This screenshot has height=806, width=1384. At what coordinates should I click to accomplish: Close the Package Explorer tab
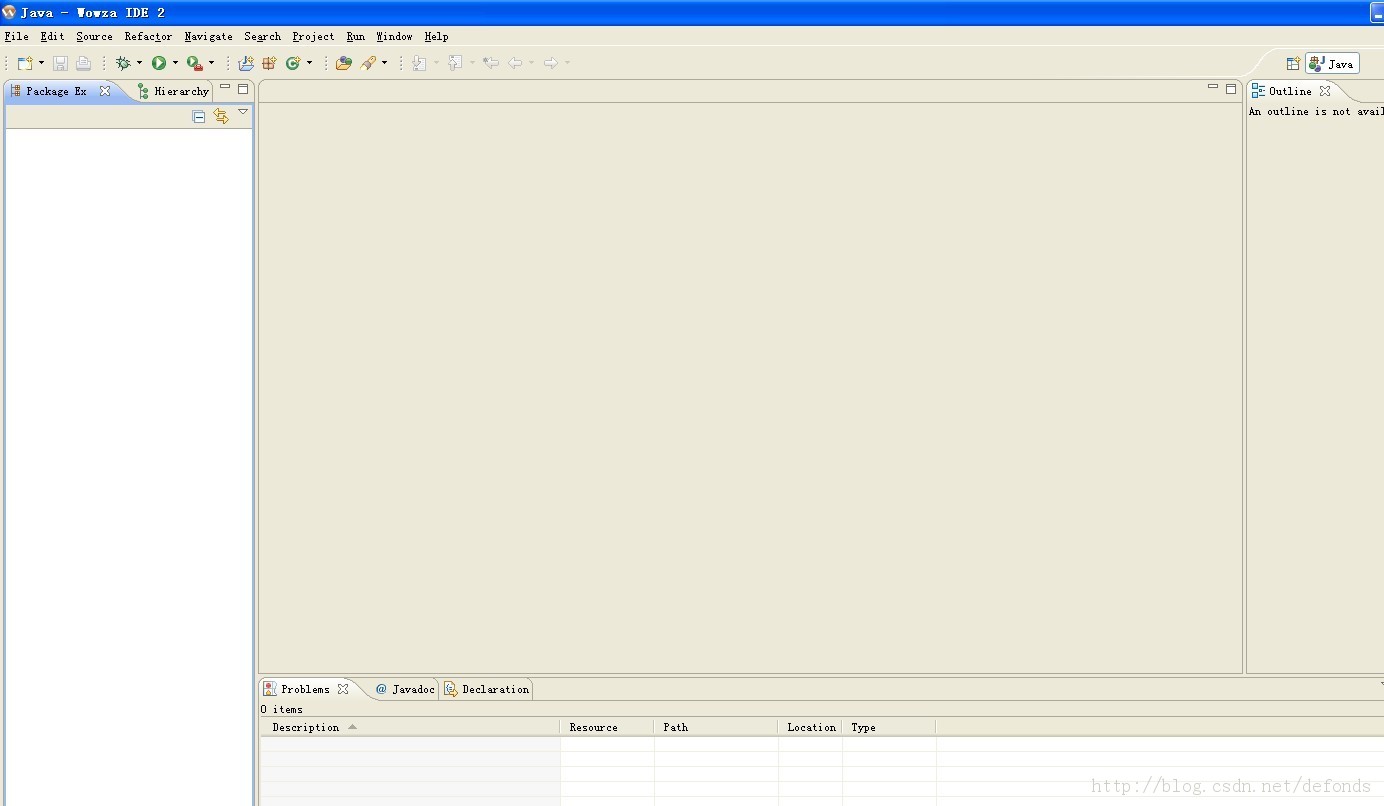point(105,91)
